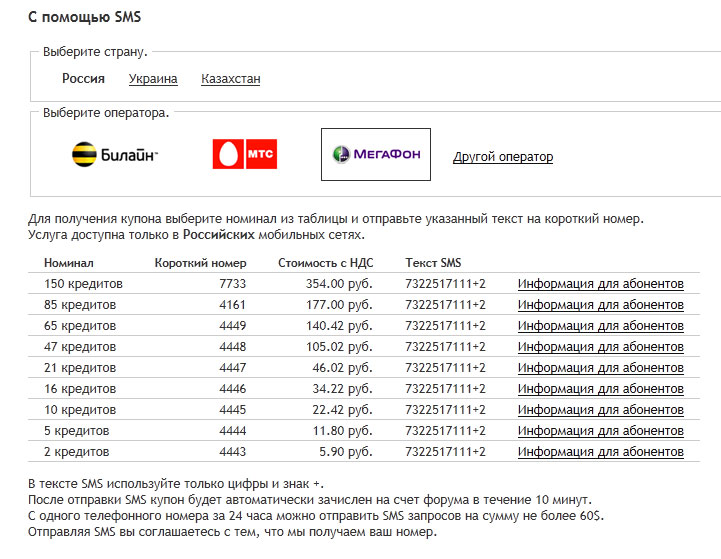Click SMS text in the 4443 row
Image resolution: width=721 pixels, height=559 pixels.
[445, 452]
